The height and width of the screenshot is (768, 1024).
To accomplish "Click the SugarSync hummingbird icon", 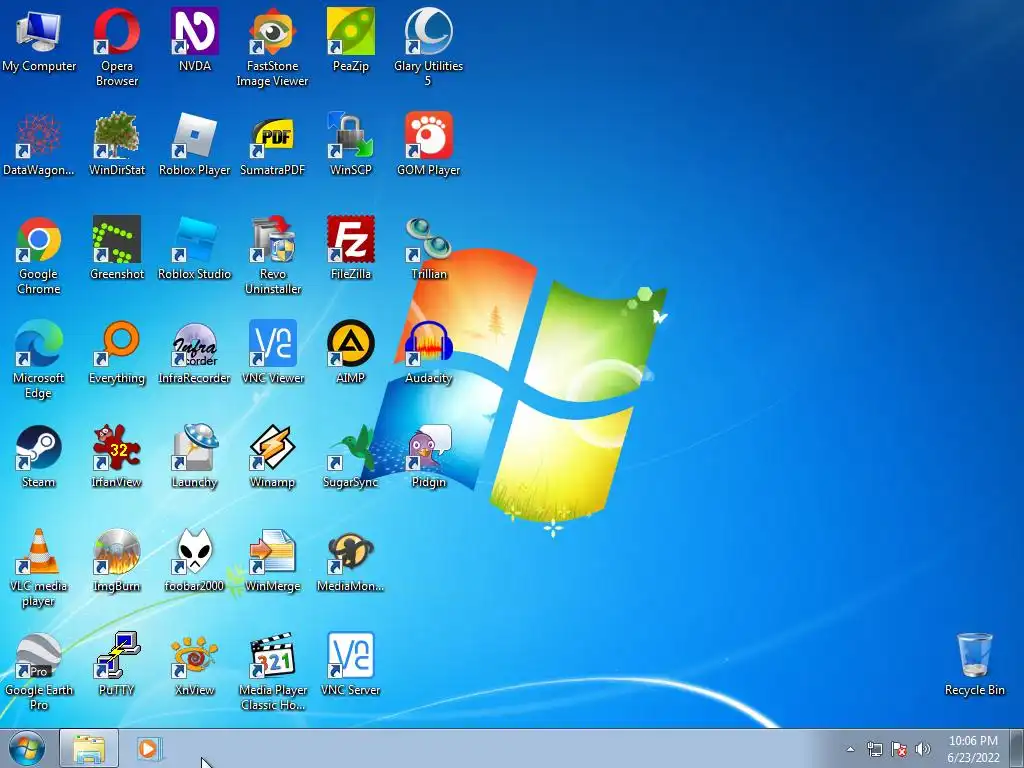I will [351, 447].
